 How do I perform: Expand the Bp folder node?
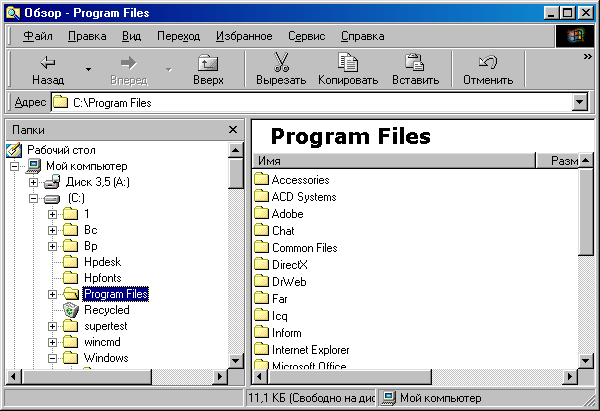point(52,246)
